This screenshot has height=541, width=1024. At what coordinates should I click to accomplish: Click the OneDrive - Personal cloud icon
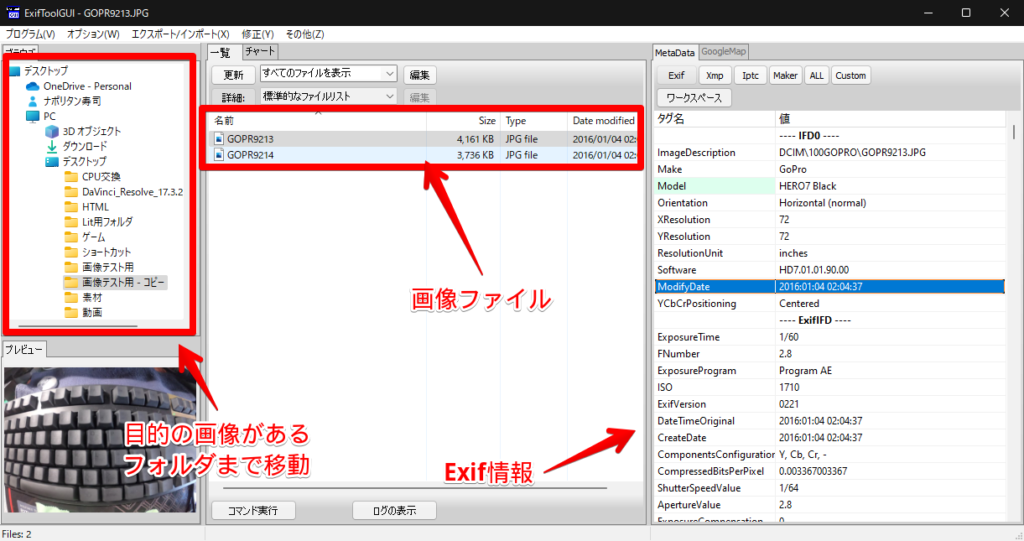click(x=32, y=86)
